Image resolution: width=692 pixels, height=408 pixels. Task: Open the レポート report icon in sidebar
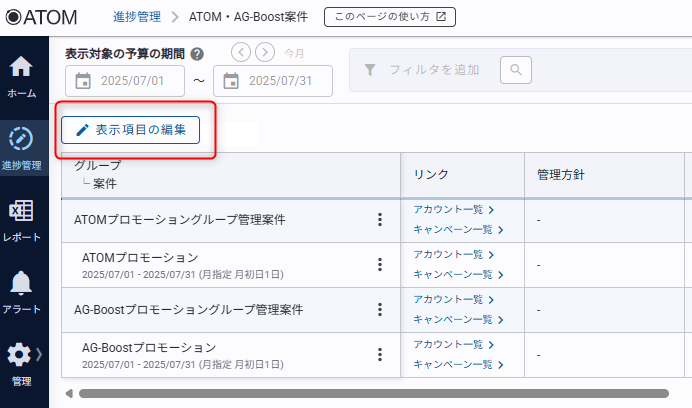coord(22,218)
